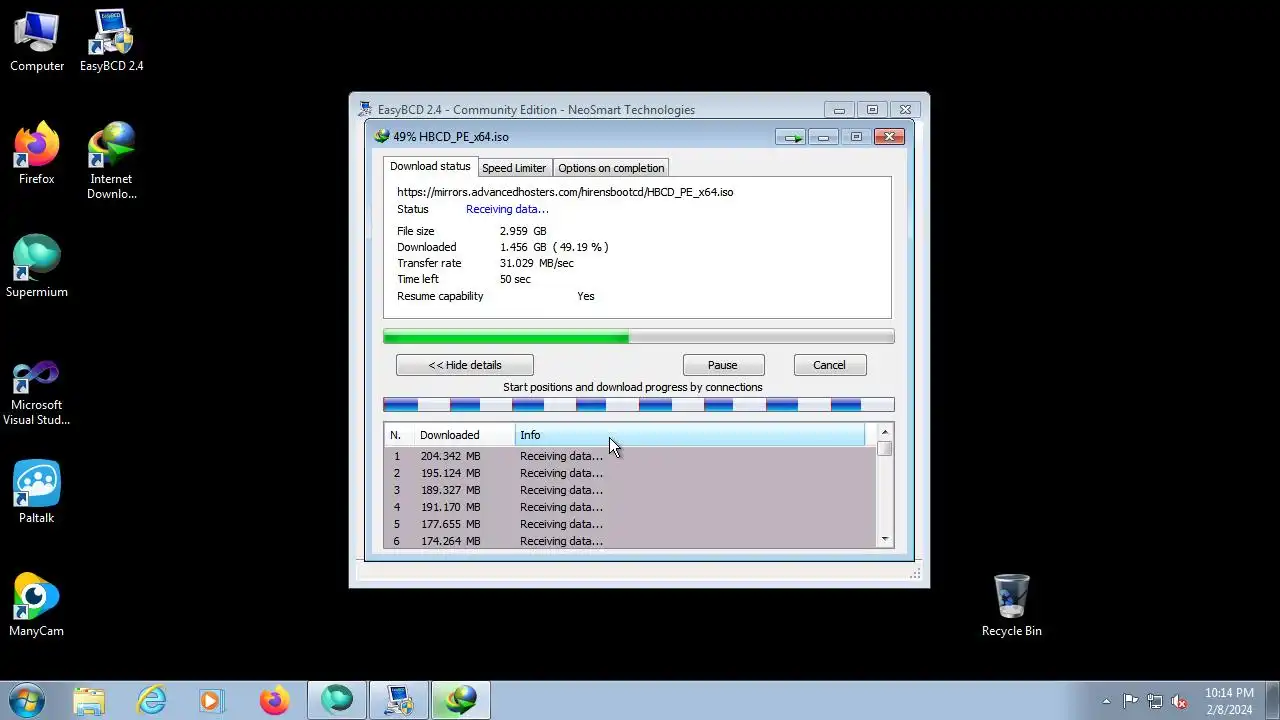Click the green arrow tray button in IDM title bar
This screenshot has width=1280, height=720.
click(x=791, y=137)
